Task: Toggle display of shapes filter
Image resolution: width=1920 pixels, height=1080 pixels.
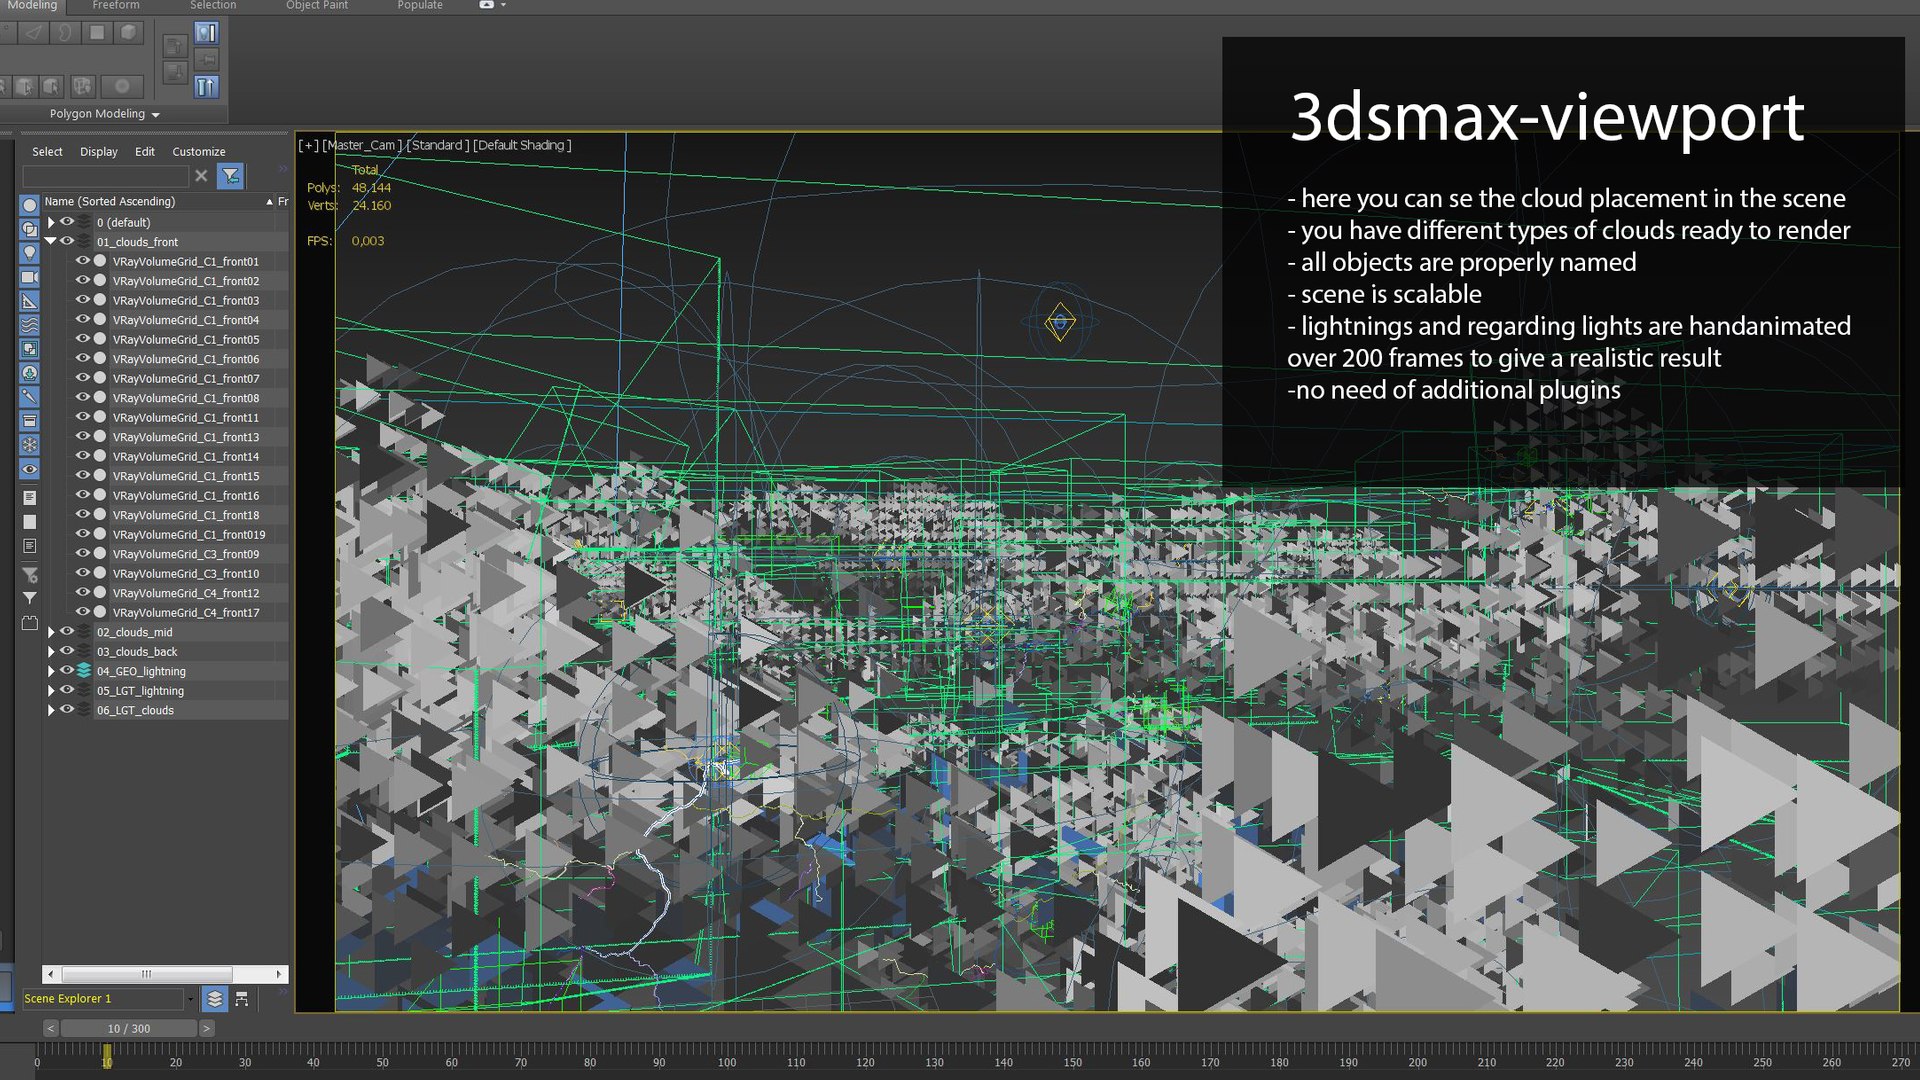Action: (30, 229)
